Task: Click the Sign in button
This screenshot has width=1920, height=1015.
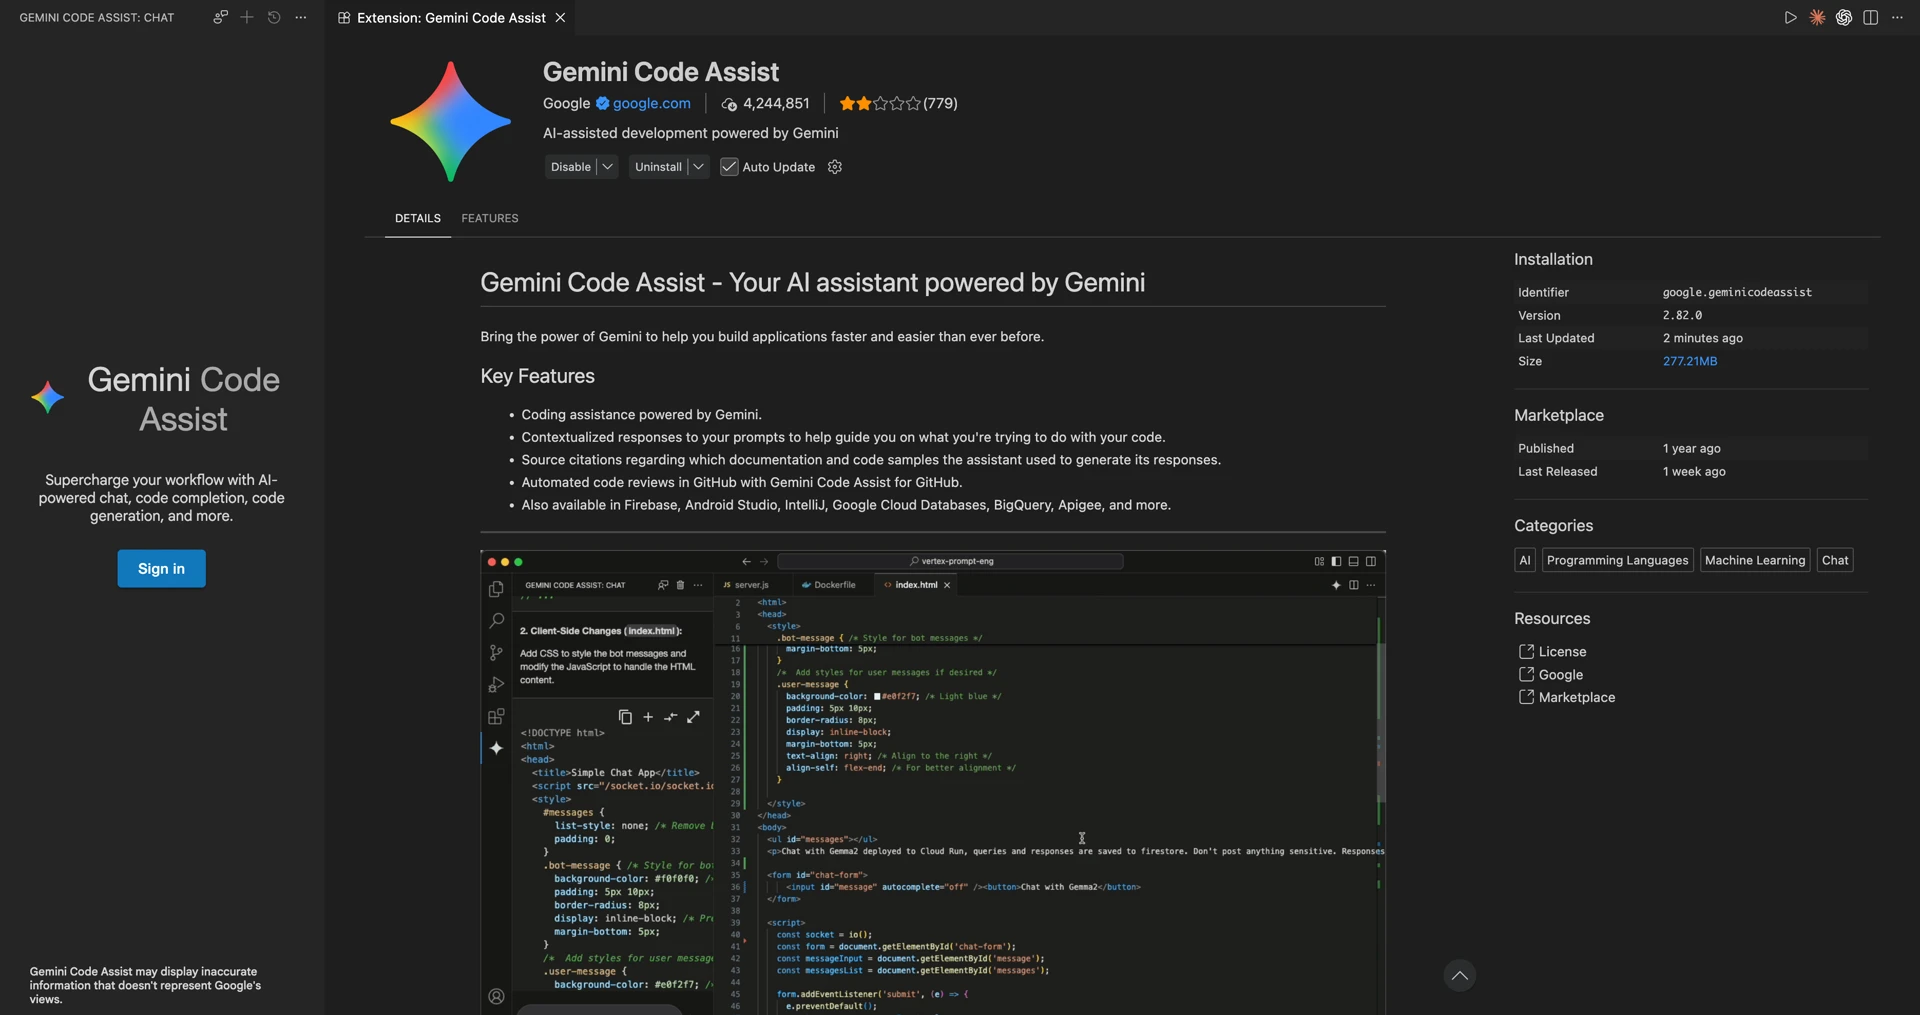Action: 161,568
